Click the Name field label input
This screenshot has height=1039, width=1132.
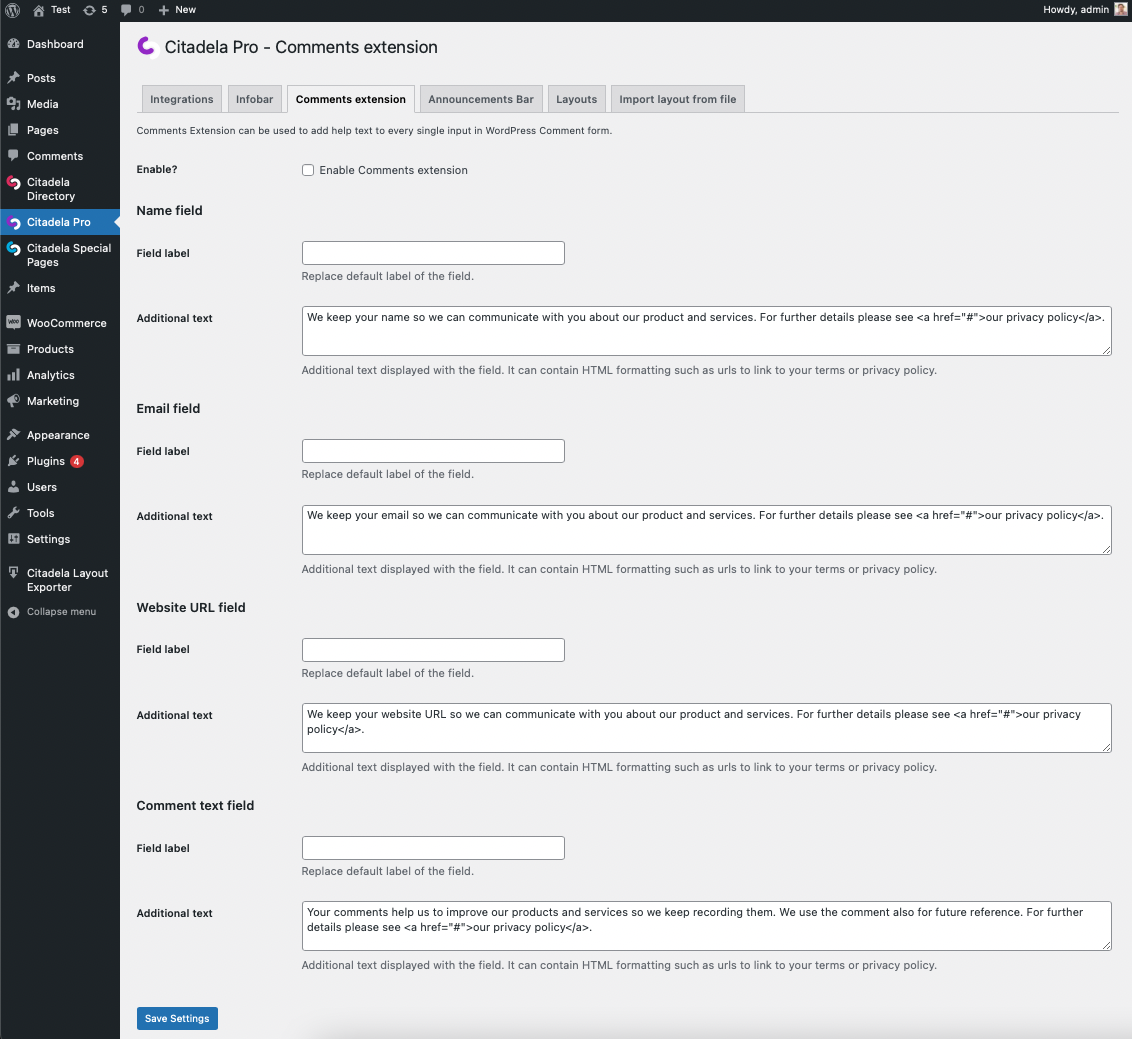click(433, 253)
